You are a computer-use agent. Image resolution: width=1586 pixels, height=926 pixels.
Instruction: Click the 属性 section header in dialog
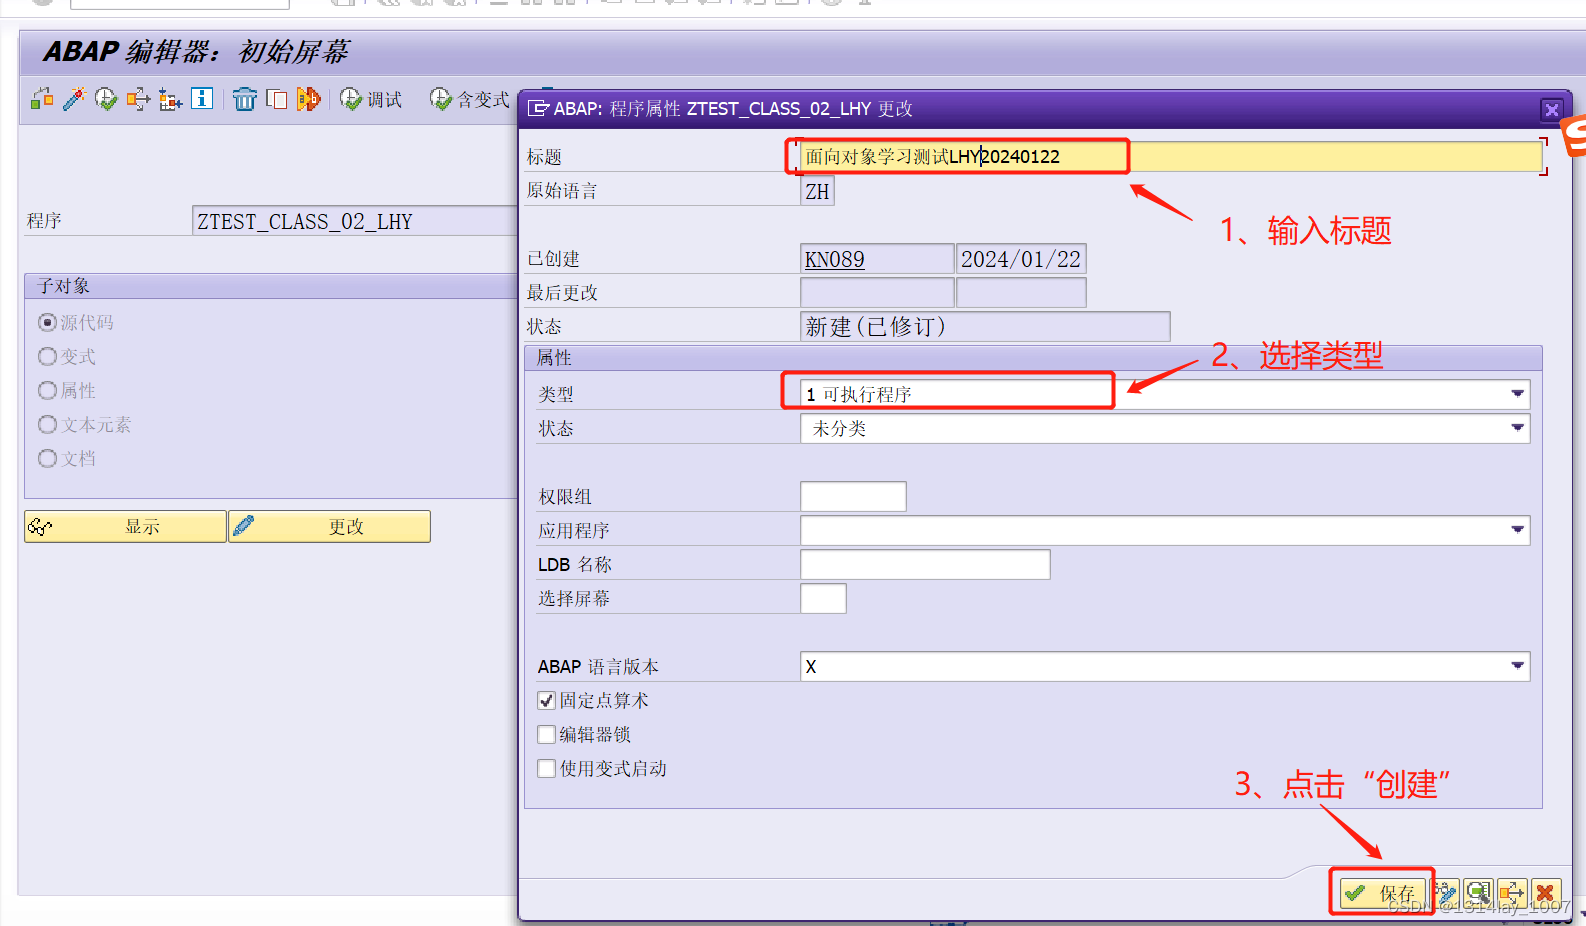click(x=1033, y=358)
